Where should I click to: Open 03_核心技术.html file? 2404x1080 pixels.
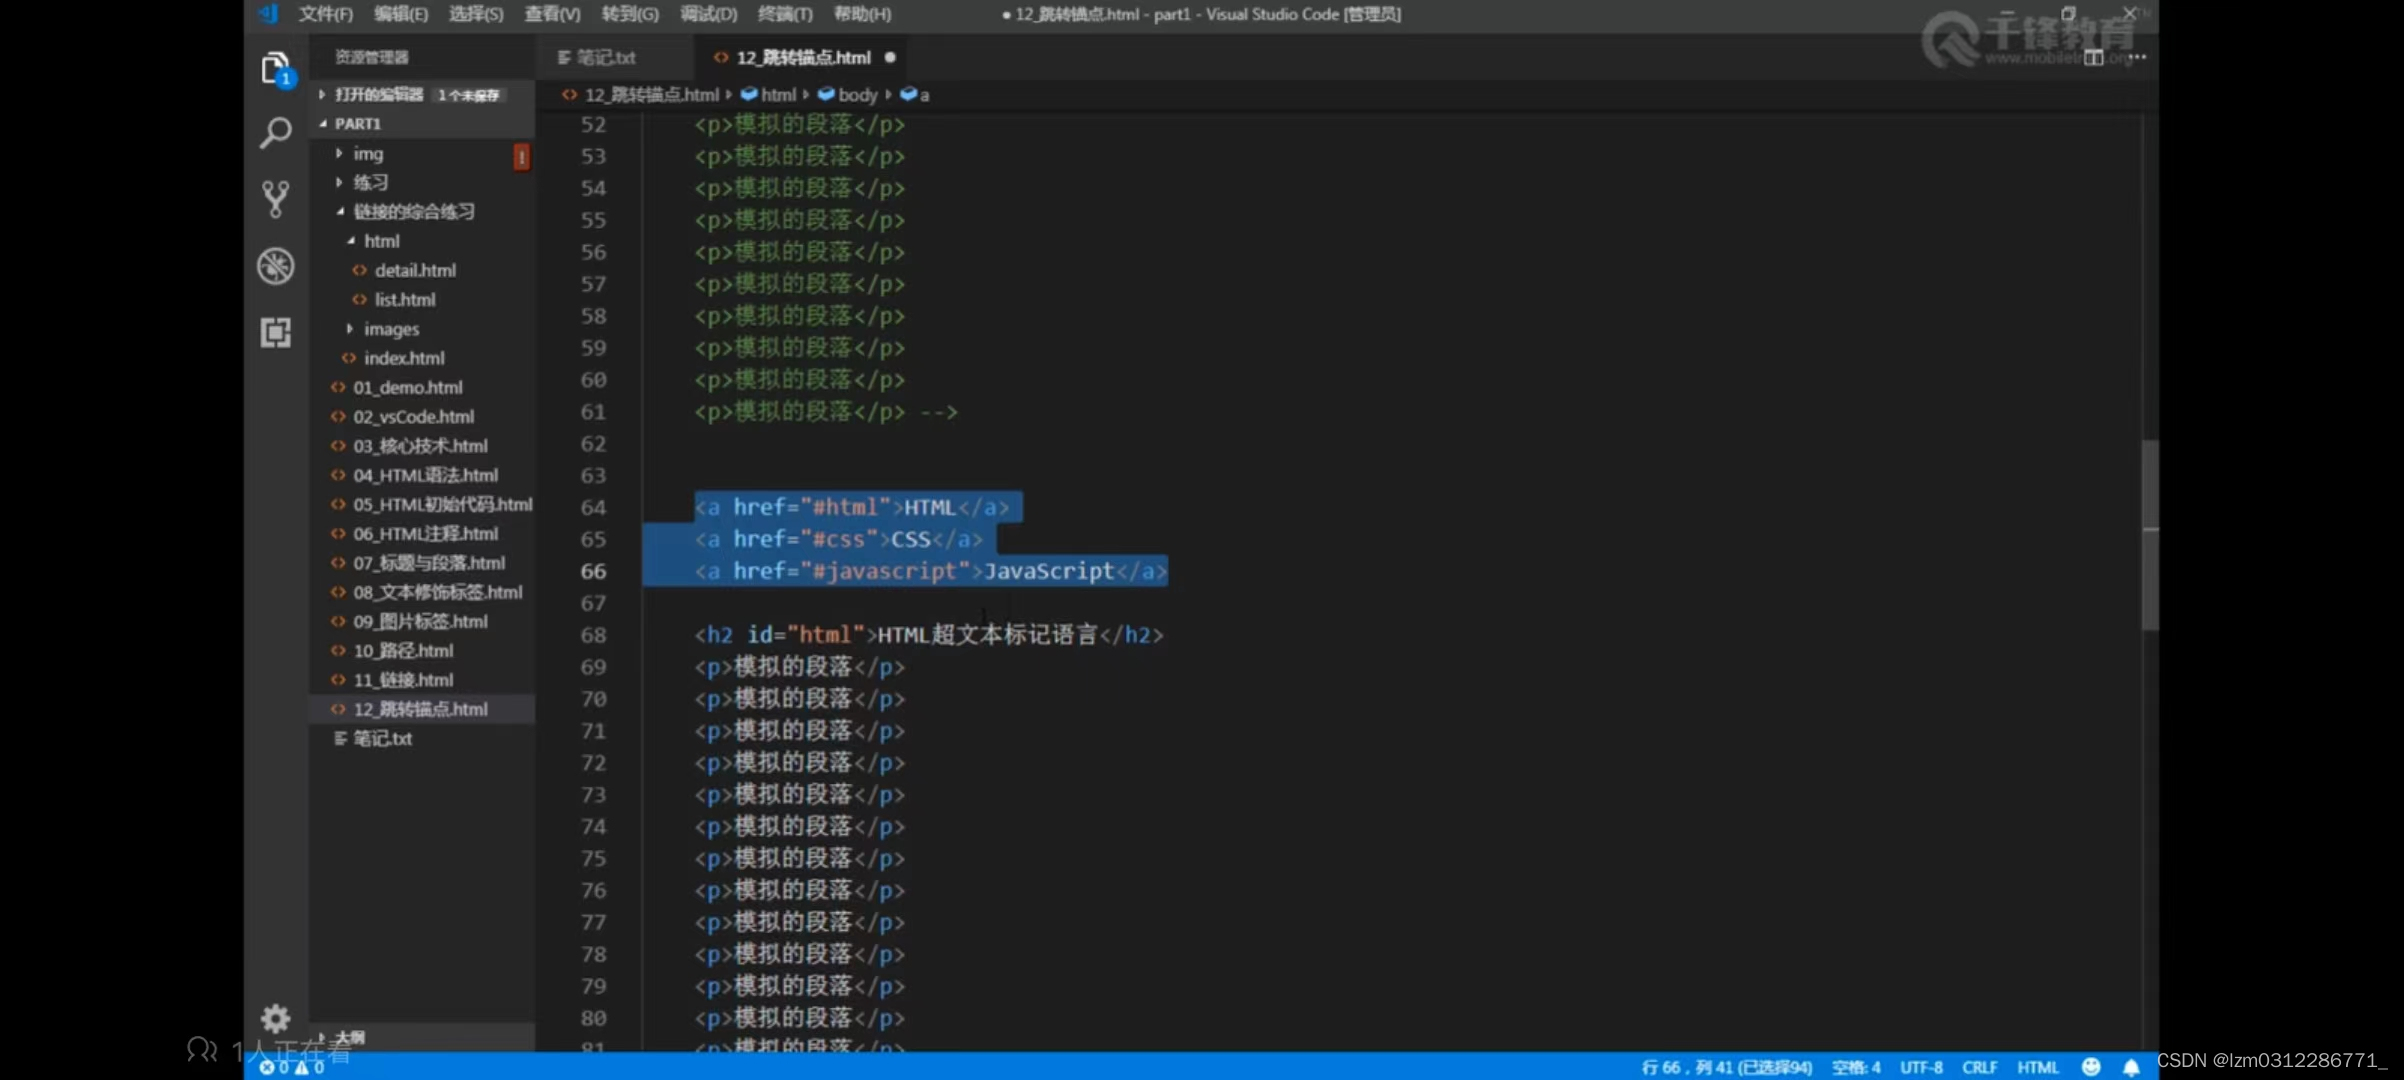(x=420, y=446)
